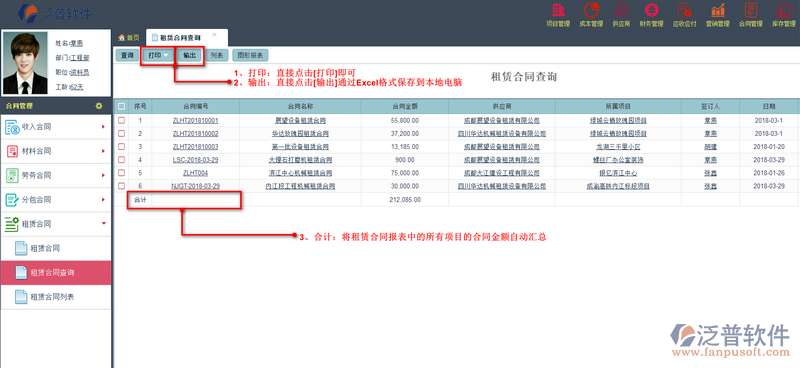Open the 合同管理 top icon
This screenshot has width=800, height=368.
751,11
